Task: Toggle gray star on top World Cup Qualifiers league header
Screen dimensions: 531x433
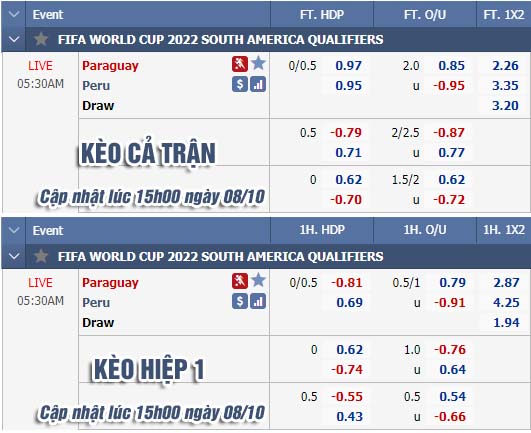Action: (x=41, y=39)
